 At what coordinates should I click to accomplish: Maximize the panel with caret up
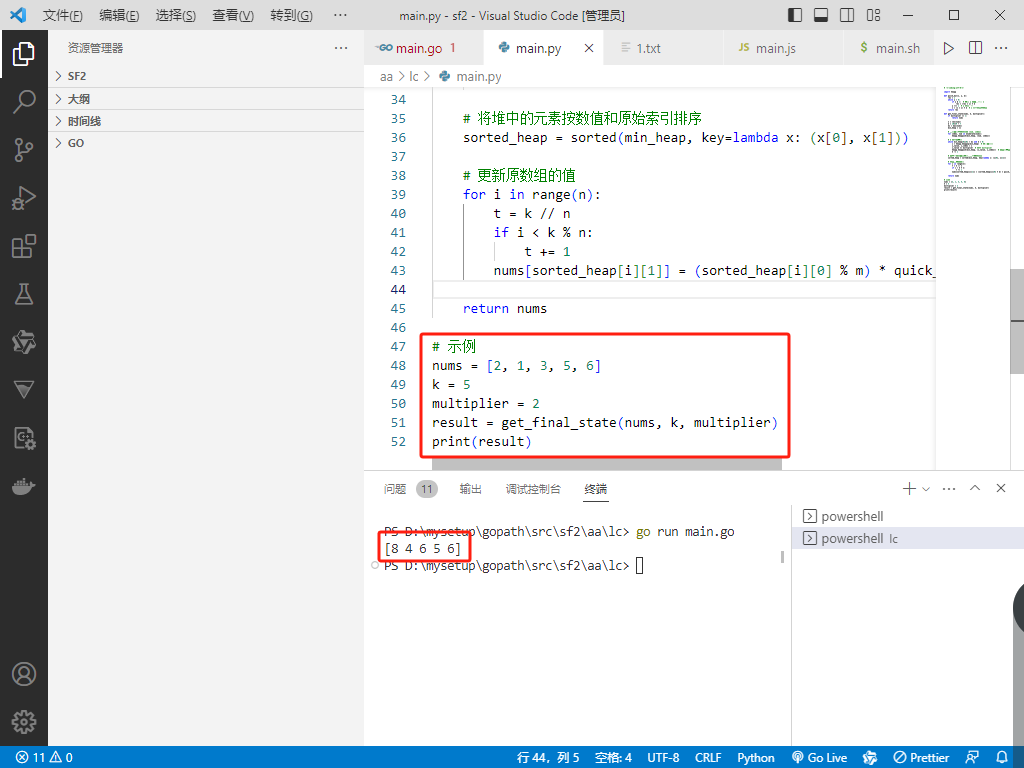click(975, 488)
